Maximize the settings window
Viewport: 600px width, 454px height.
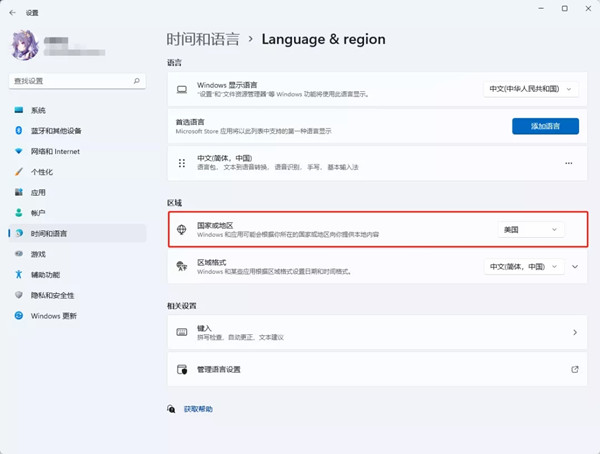click(x=564, y=8)
